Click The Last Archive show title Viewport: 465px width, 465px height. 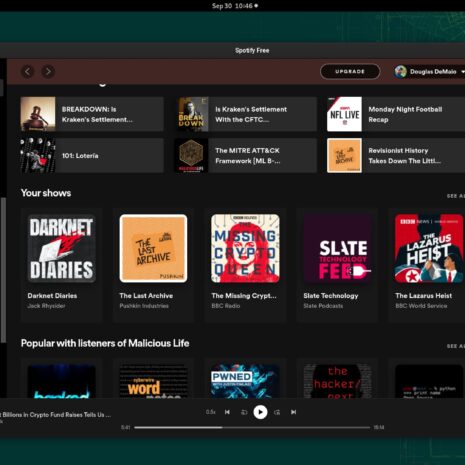pyautogui.click(x=146, y=296)
